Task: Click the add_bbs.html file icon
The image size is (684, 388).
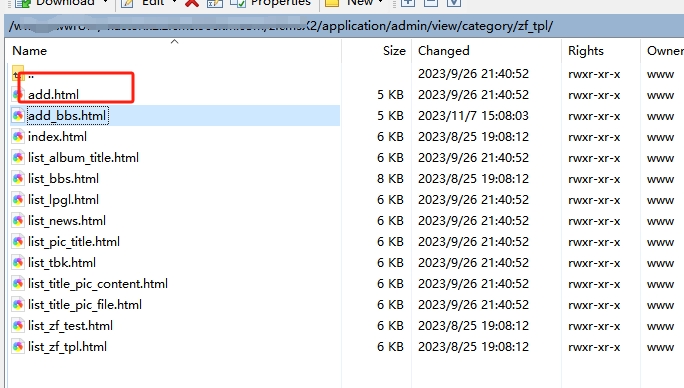Action: (18, 116)
